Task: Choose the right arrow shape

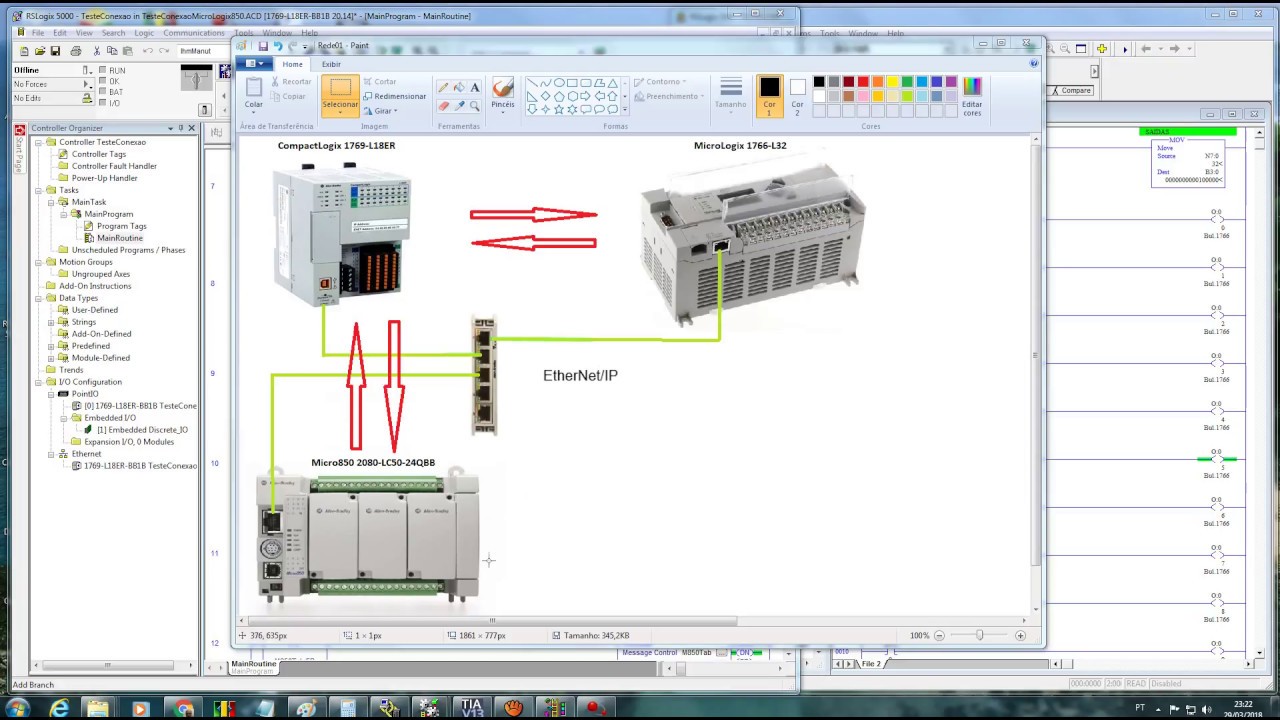Action: pyautogui.click(x=585, y=96)
